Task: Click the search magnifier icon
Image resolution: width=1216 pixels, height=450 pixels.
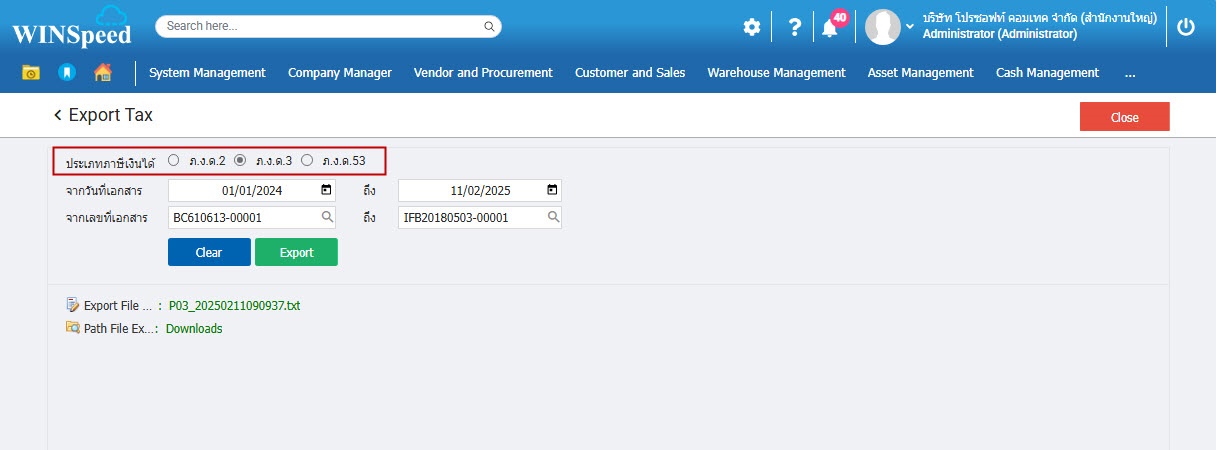Action: [x=489, y=26]
